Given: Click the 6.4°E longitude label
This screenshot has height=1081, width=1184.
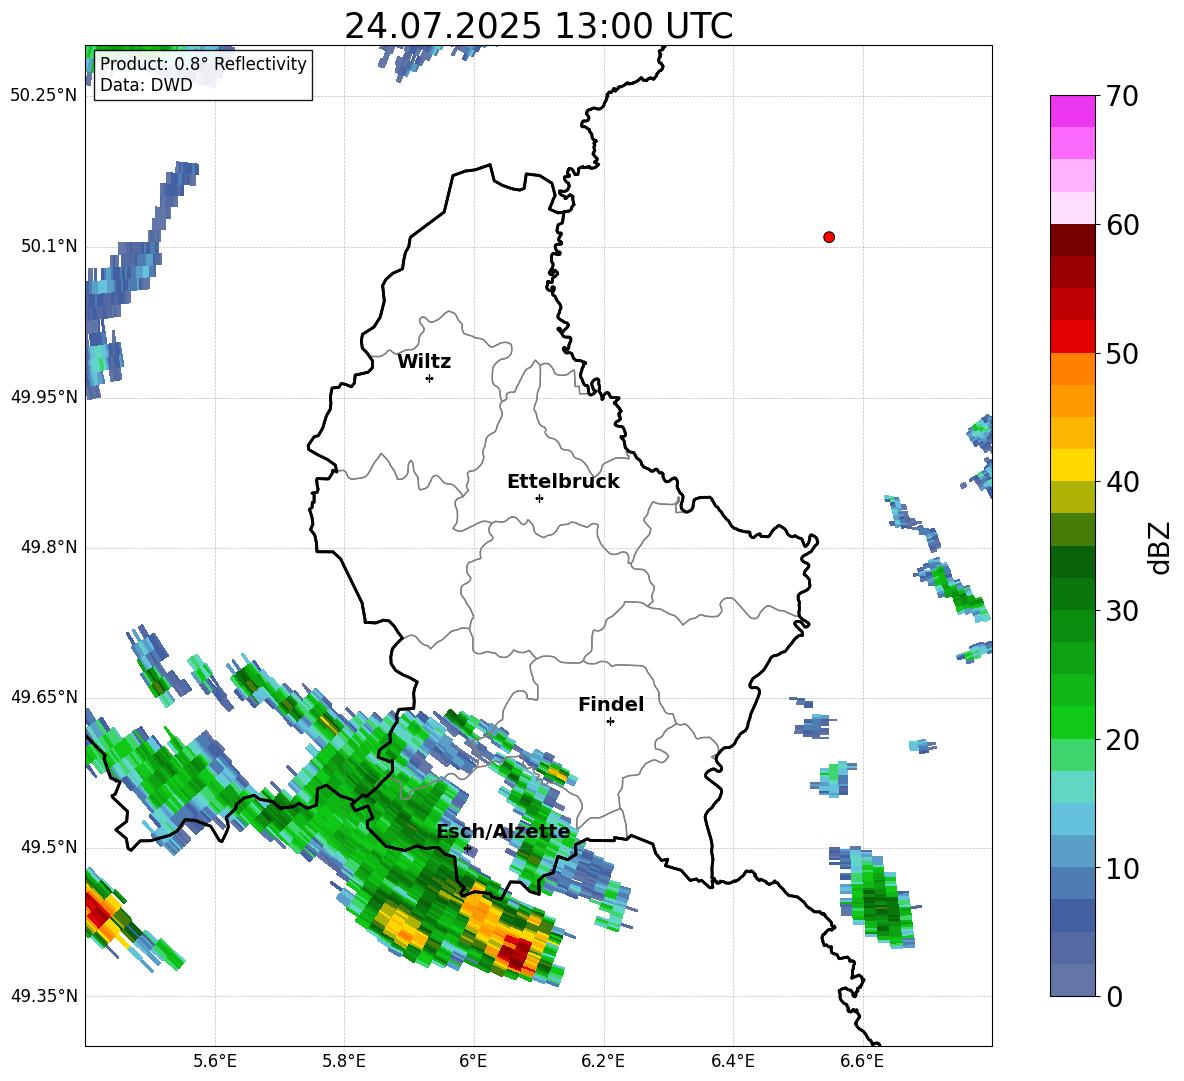Looking at the screenshot, I should pos(732,1061).
